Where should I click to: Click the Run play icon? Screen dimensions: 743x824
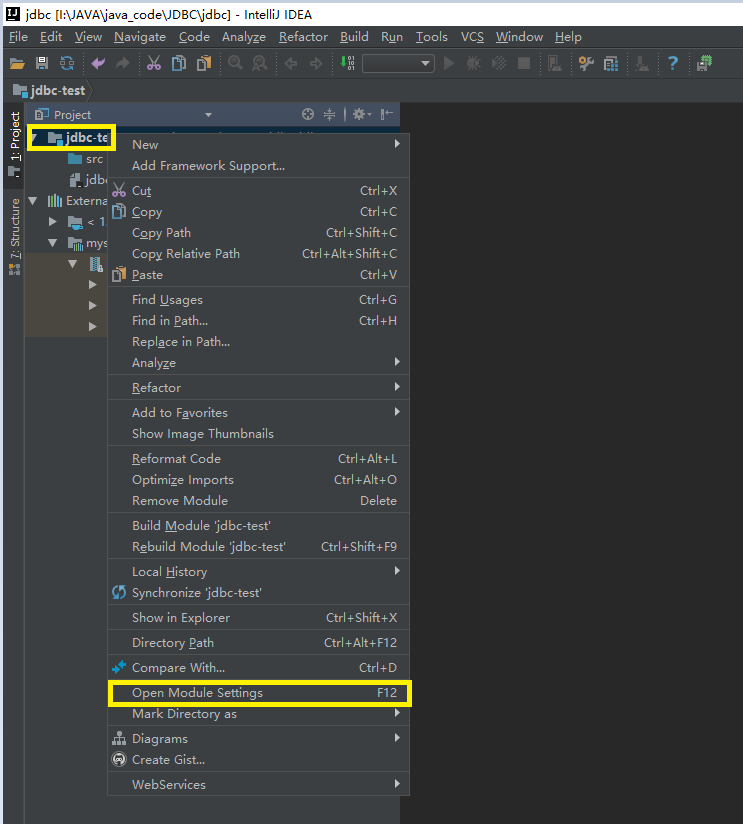449,64
